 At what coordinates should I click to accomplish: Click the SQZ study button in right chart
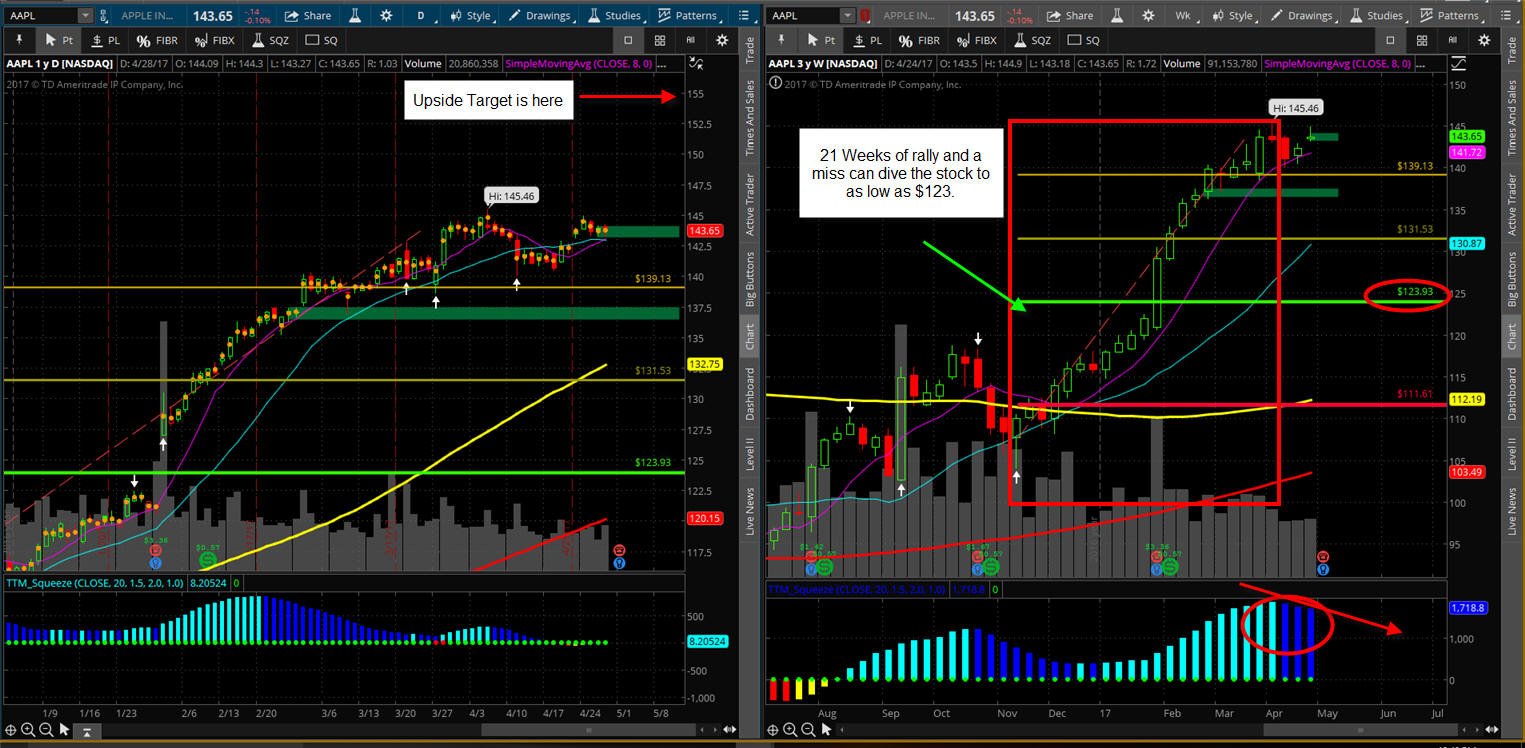[1030, 40]
